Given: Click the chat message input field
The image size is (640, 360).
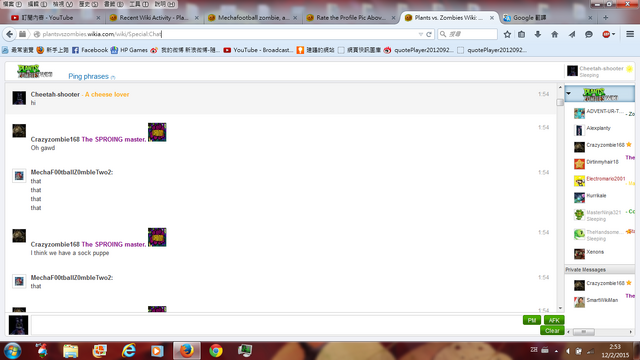Looking at the screenshot, I should pos(276,325).
